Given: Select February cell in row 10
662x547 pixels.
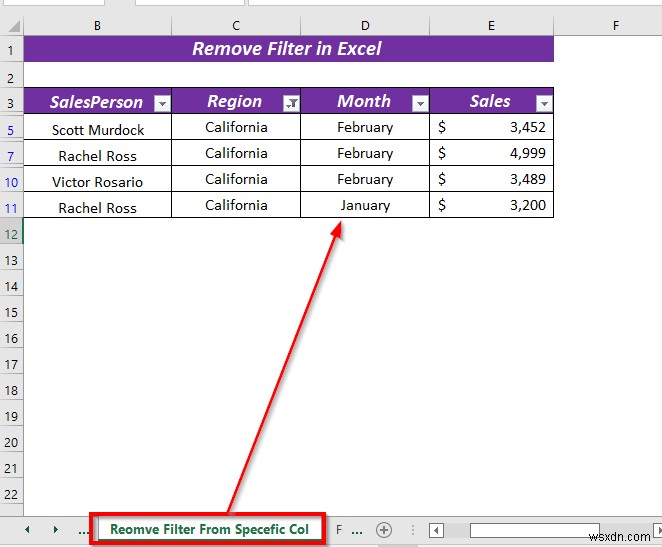Looking at the screenshot, I should tap(365, 179).
